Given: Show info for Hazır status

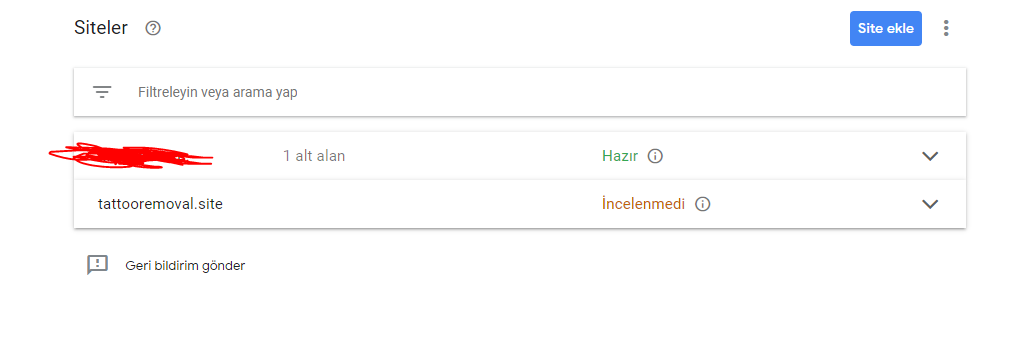Looking at the screenshot, I should [655, 156].
